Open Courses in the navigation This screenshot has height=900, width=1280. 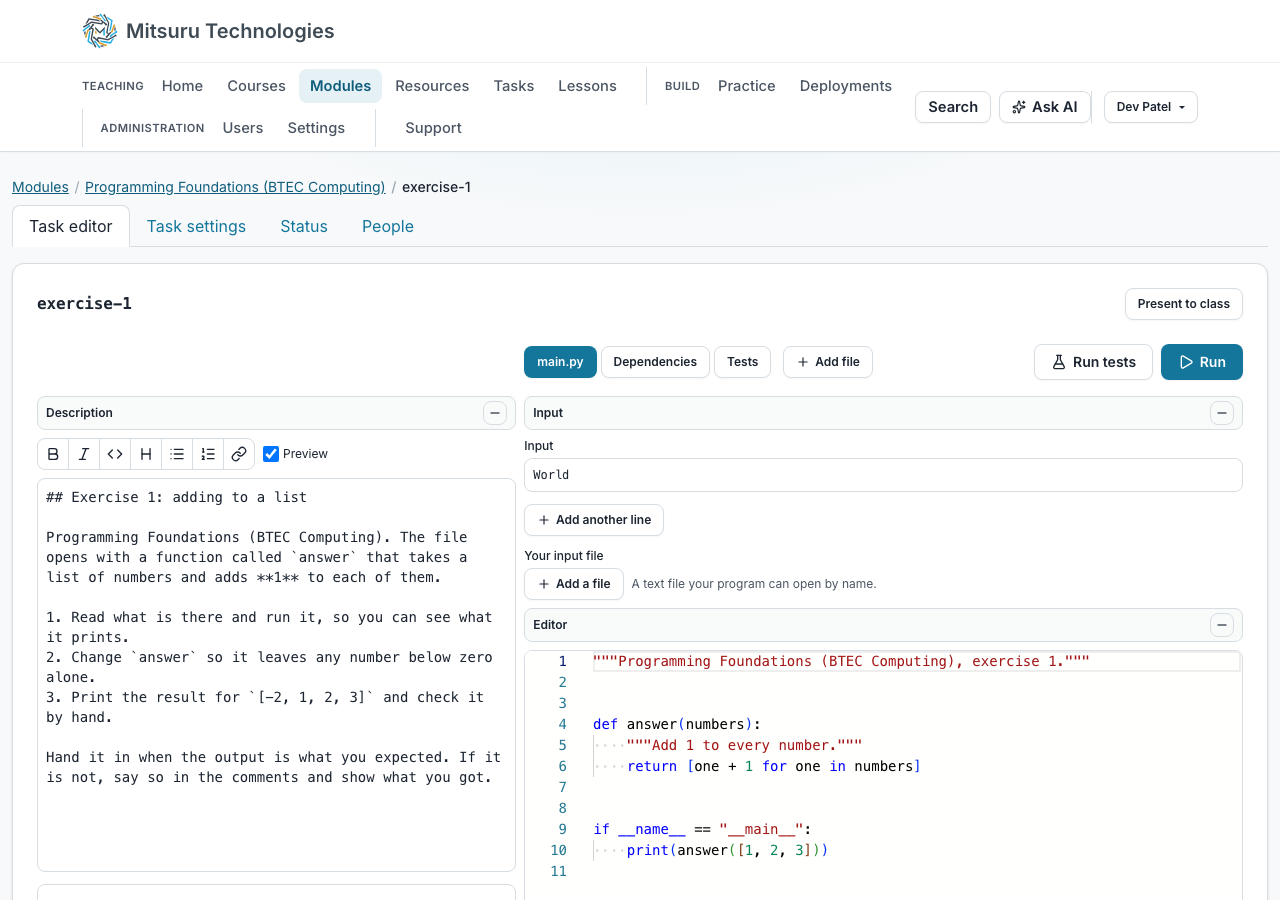(x=256, y=86)
